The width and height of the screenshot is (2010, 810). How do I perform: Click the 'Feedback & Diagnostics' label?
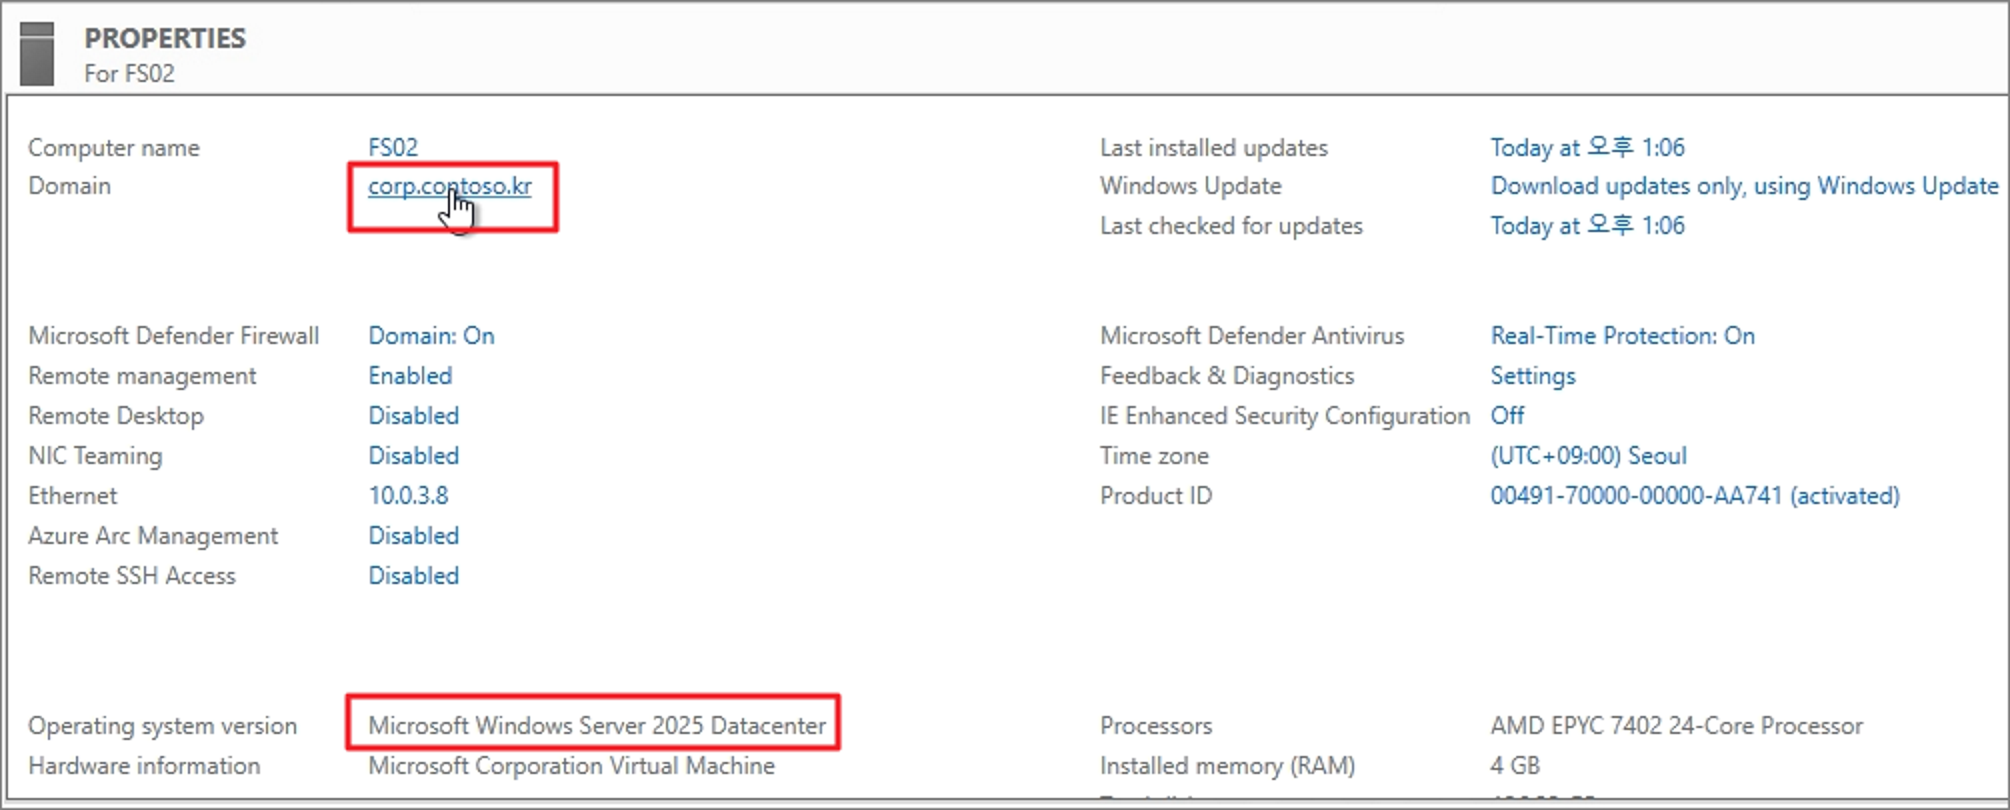tap(1227, 376)
